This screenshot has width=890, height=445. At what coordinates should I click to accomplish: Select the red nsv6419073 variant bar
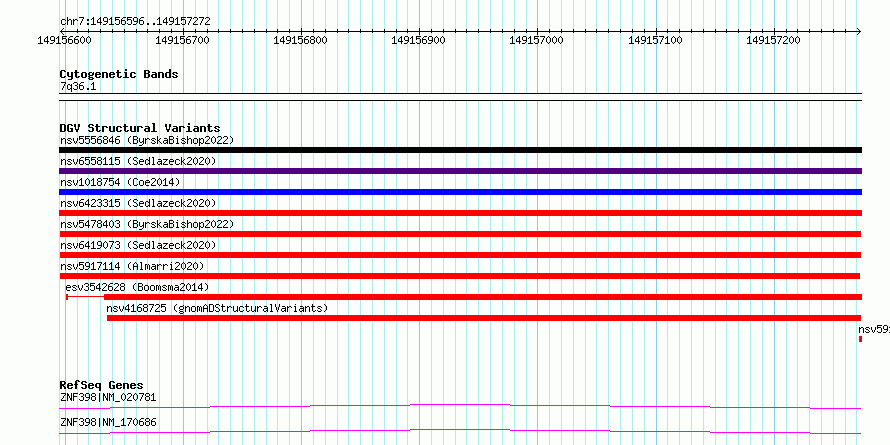460,255
